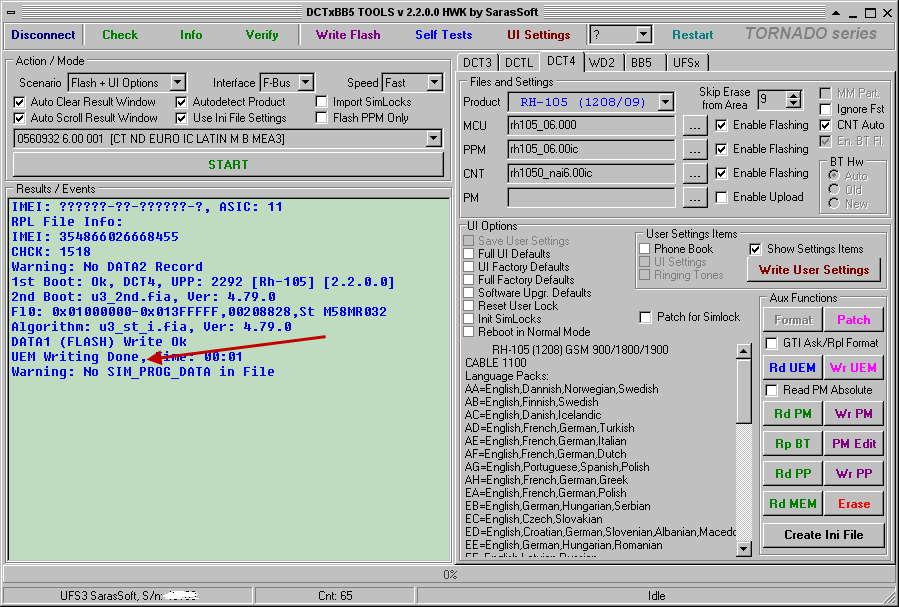The width and height of the screenshot is (899, 607).
Task: Enable Reset User Lock checkbox
Action: pyautogui.click(x=469, y=306)
